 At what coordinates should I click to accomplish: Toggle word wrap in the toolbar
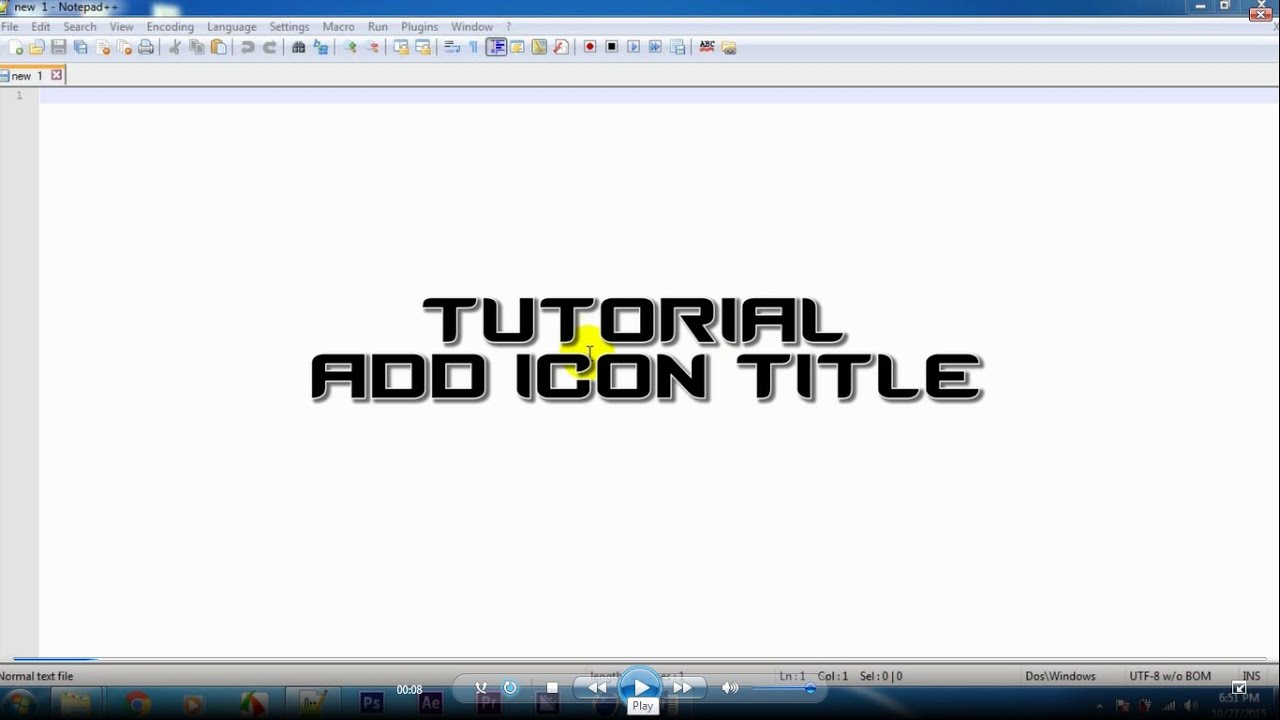[x=452, y=47]
